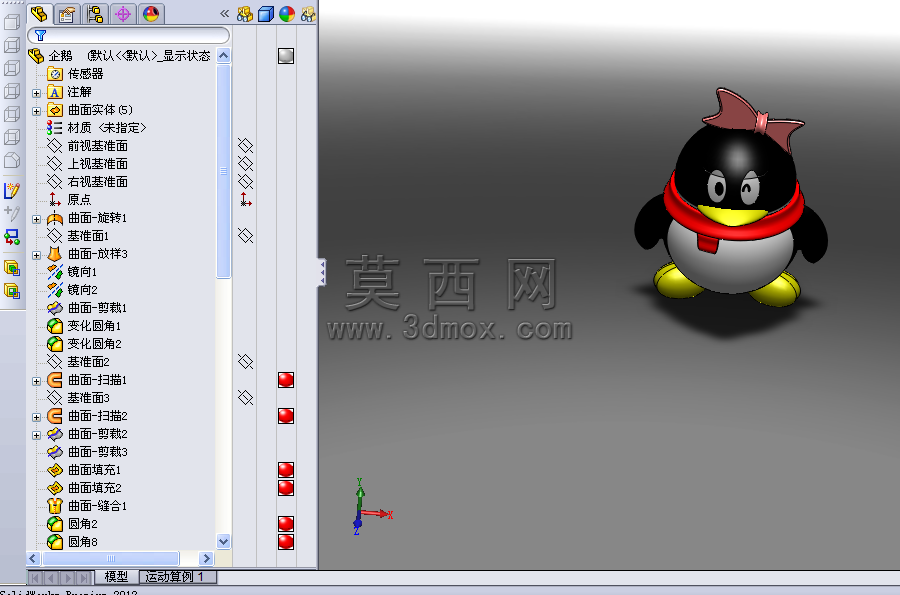This screenshot has height=595, width=900.
Task: Click the 圆角8 fillet icon
Action: coord(55,542)
